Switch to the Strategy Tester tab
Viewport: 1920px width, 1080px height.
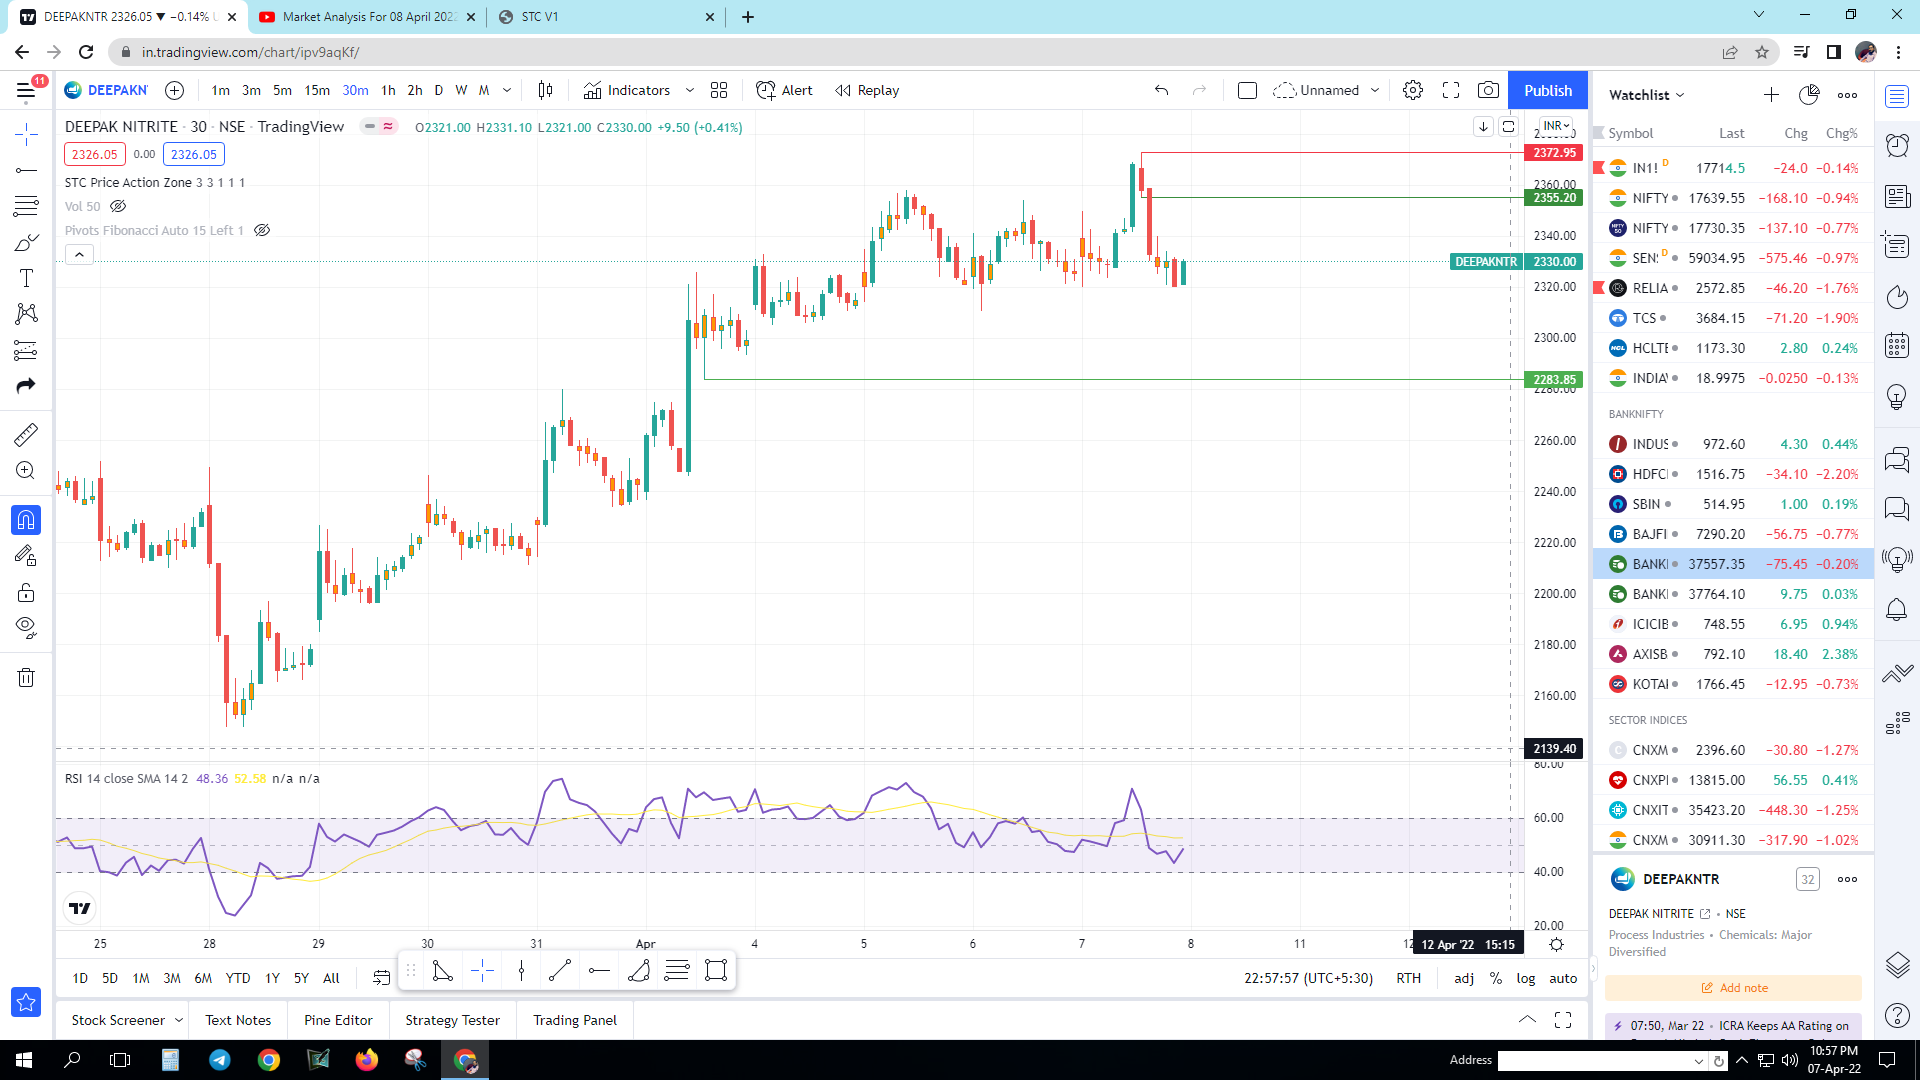452,1020
